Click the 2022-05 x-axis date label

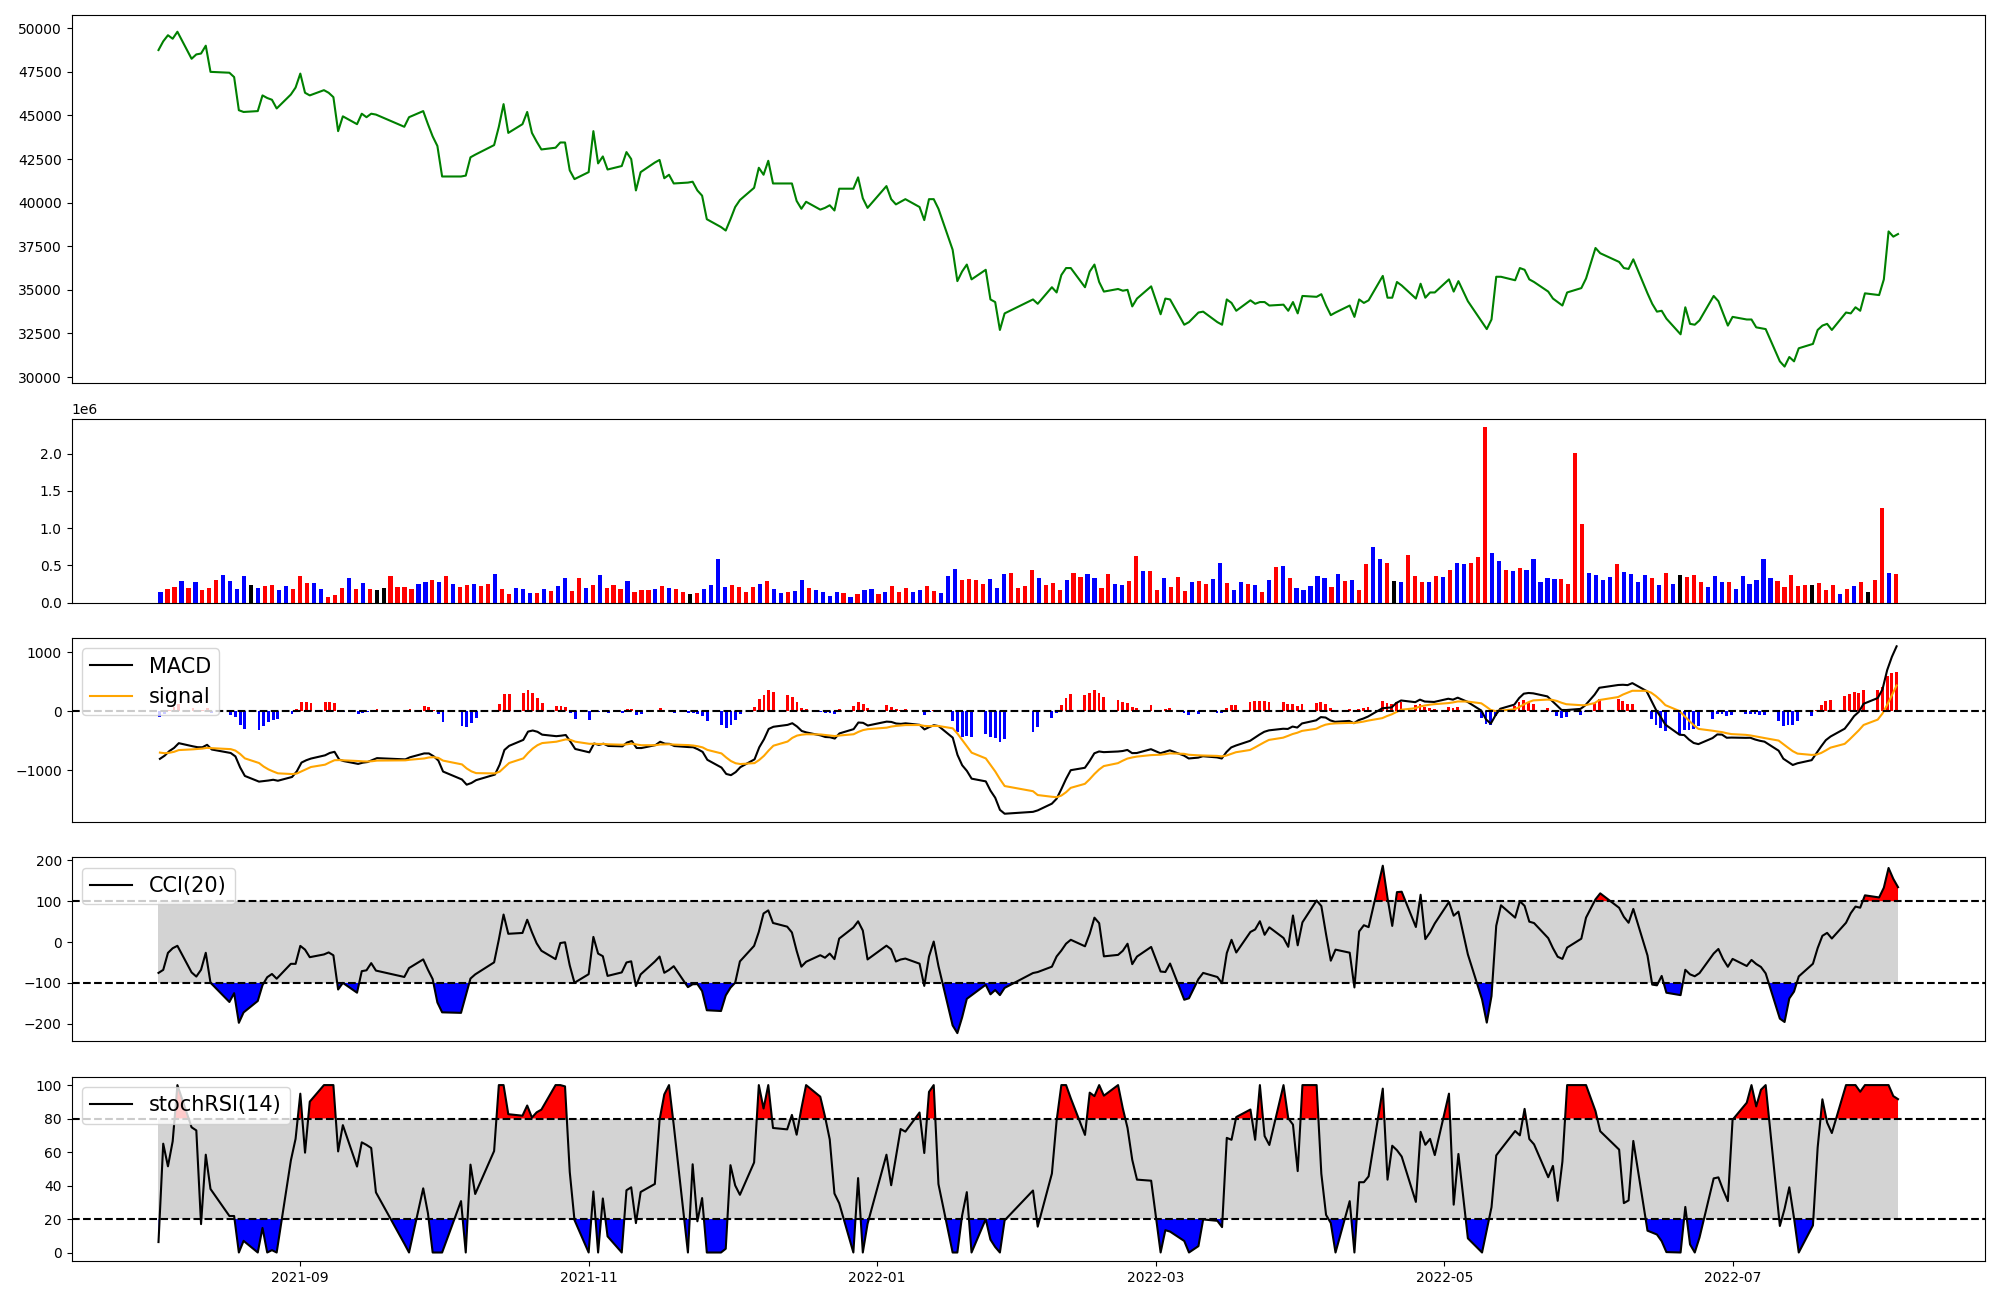[x=1444, y=1277]
